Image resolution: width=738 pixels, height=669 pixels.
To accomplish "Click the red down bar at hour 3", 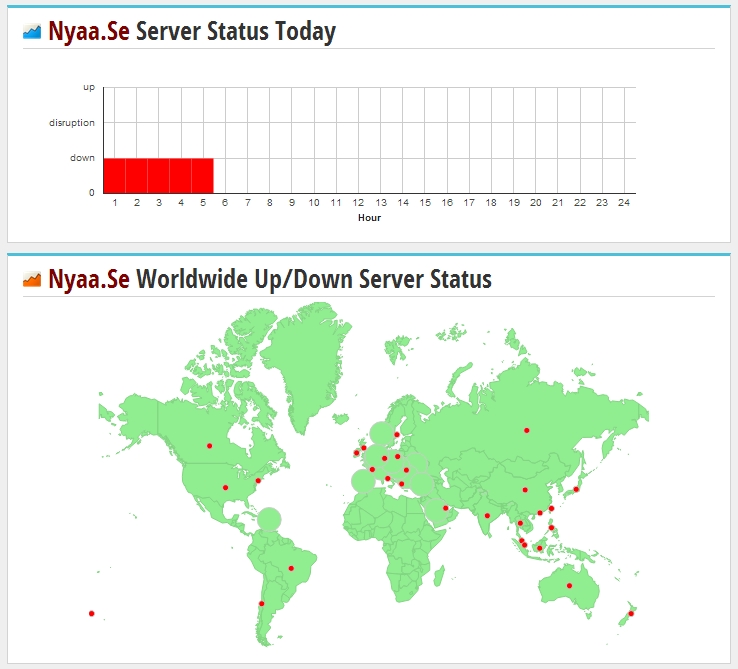I will [159, 176].
